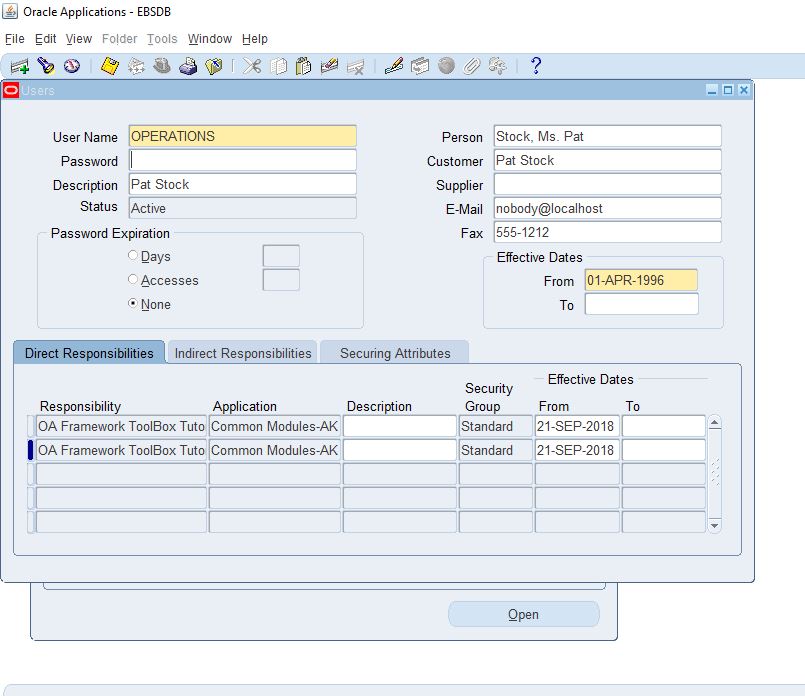Click the New record toolbar icon
Screen dimensions: 805x696
click(x=22, y=65)
